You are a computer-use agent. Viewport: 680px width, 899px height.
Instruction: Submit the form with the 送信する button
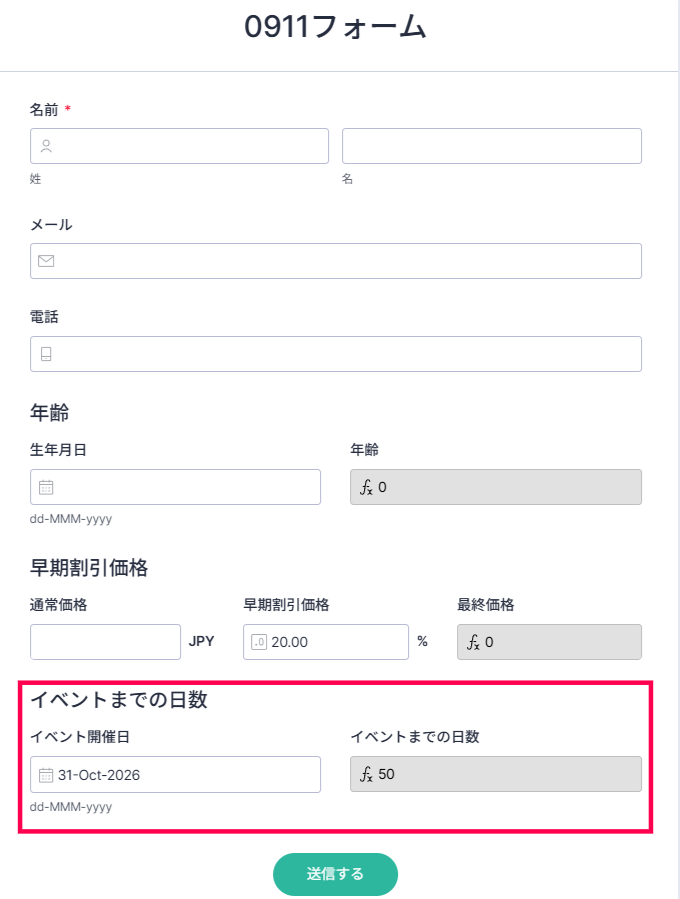click(335, 874)
